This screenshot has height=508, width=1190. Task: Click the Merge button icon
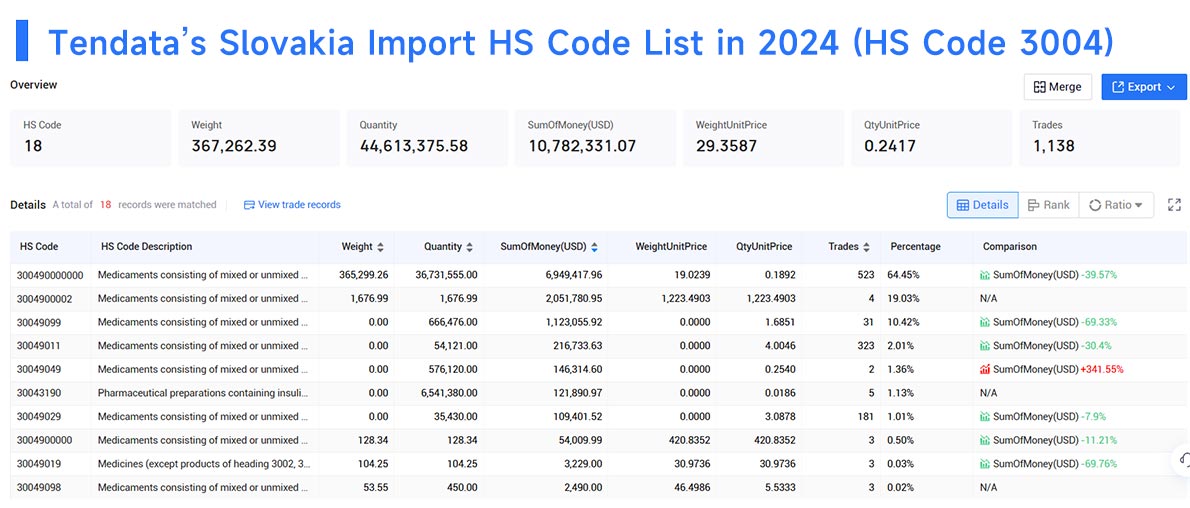coord(1040,87)
